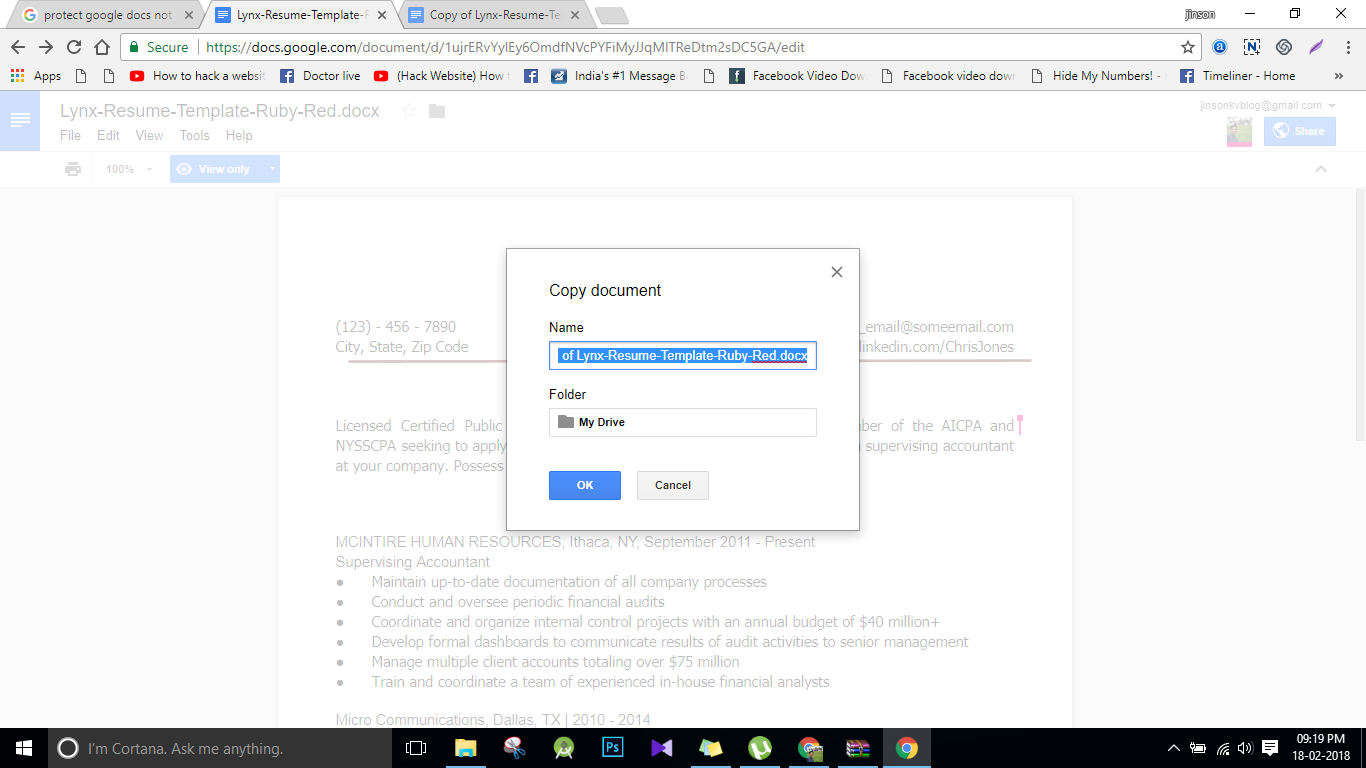Cancel the Copy document dialog

pyautogui.click(x=673, y=485)
